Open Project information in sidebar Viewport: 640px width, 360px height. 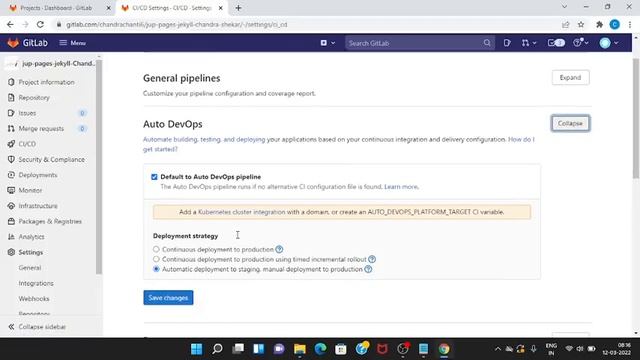tap(47, 82)
